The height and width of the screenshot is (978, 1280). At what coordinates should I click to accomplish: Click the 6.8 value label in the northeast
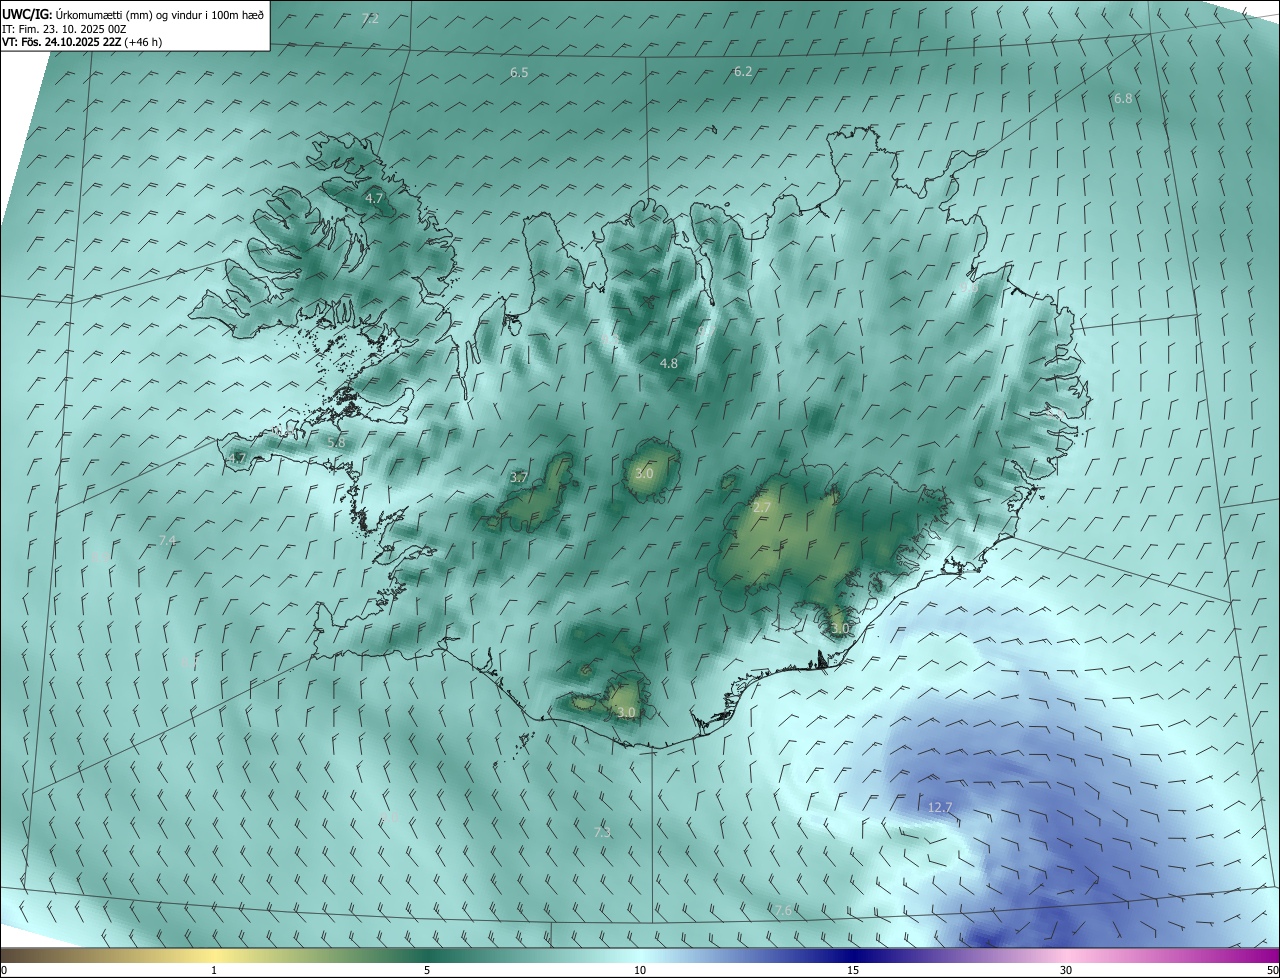(1123, 98)
